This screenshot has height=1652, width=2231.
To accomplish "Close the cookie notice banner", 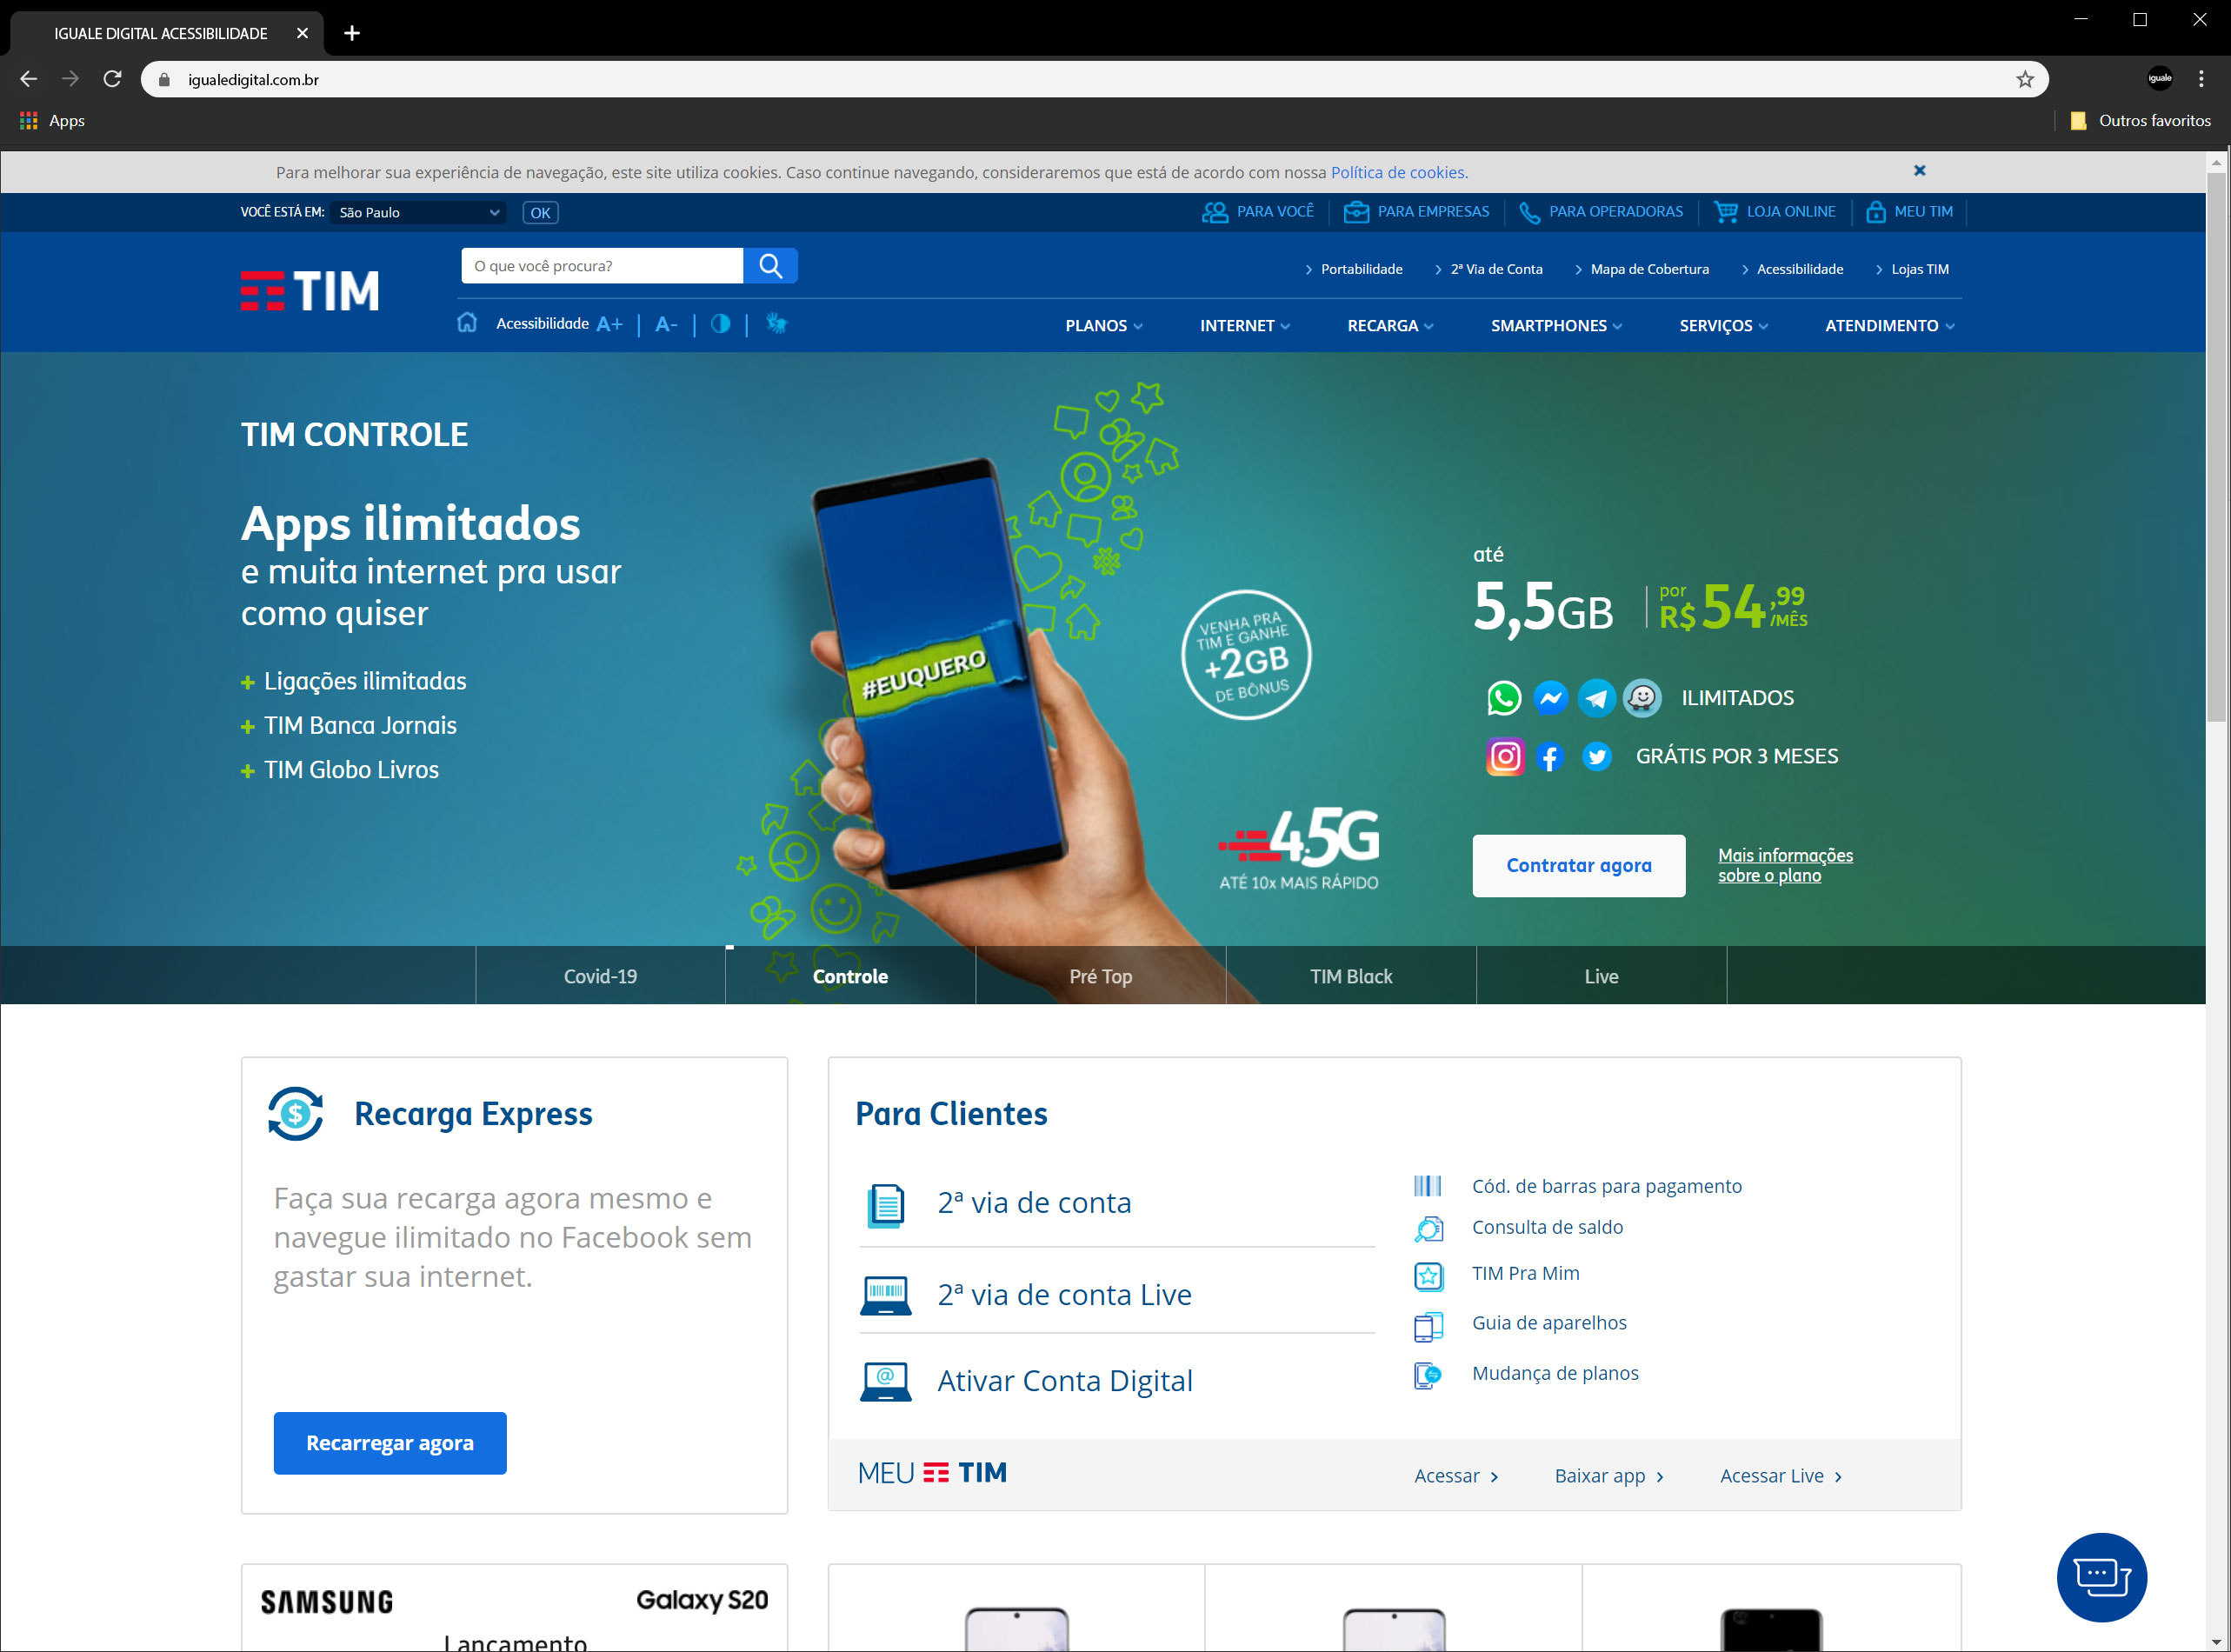I will pos(1919,171).
